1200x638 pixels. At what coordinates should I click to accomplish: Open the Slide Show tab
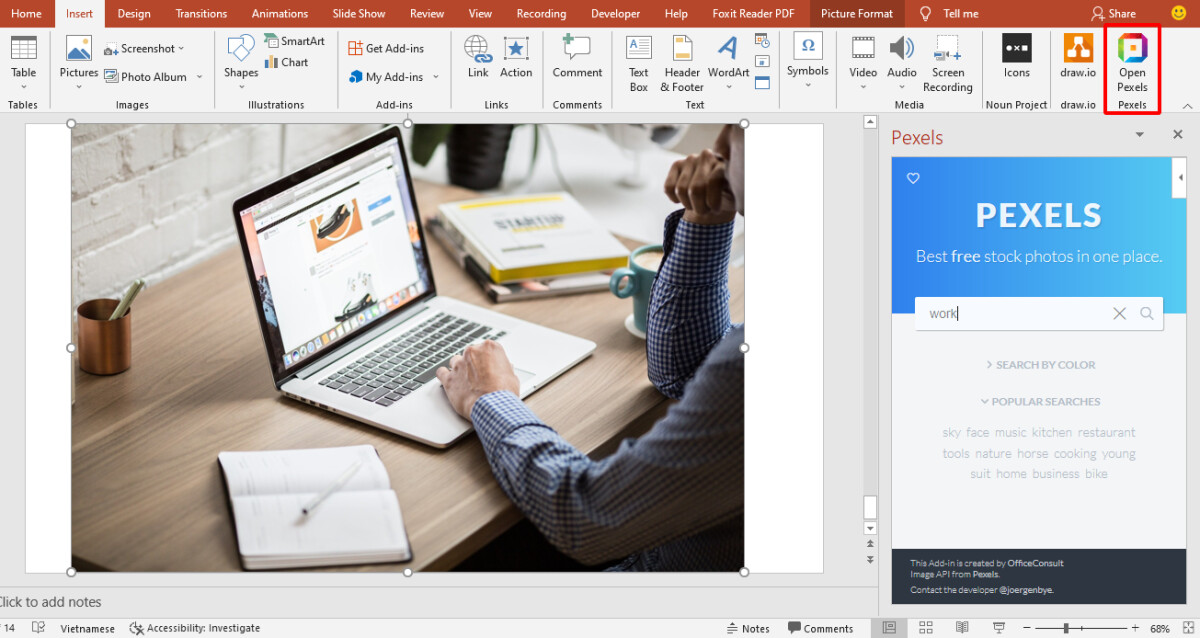pyautogui.click(x=358, y=13)
